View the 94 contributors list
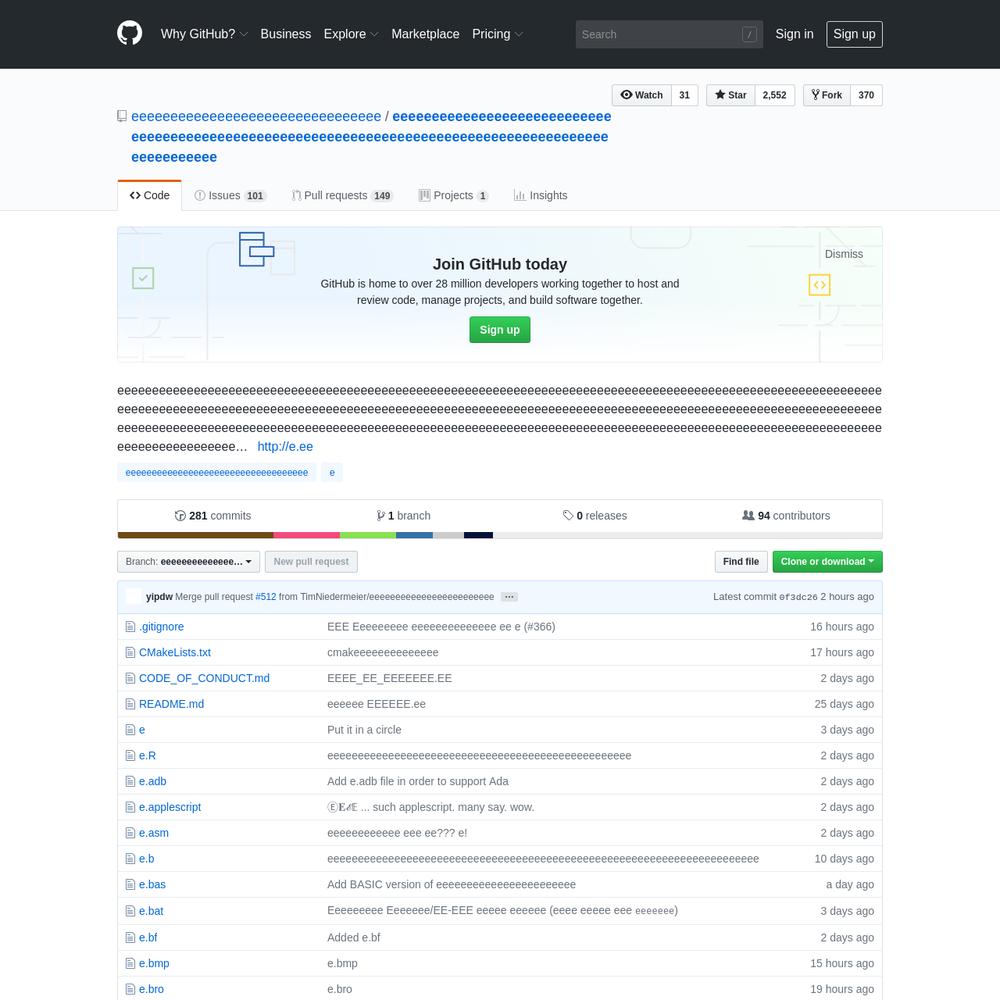Viewport: 1000px width, 1000px height. (x=786, y=516)
